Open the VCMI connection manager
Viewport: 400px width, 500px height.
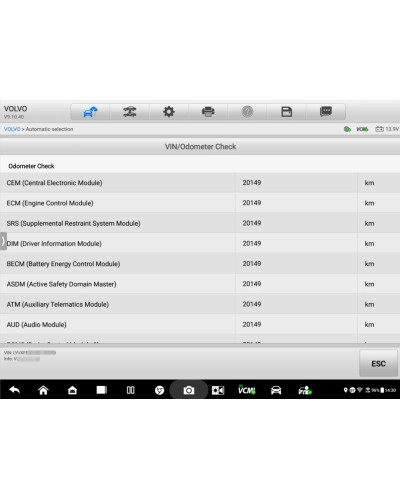point(247,390)
